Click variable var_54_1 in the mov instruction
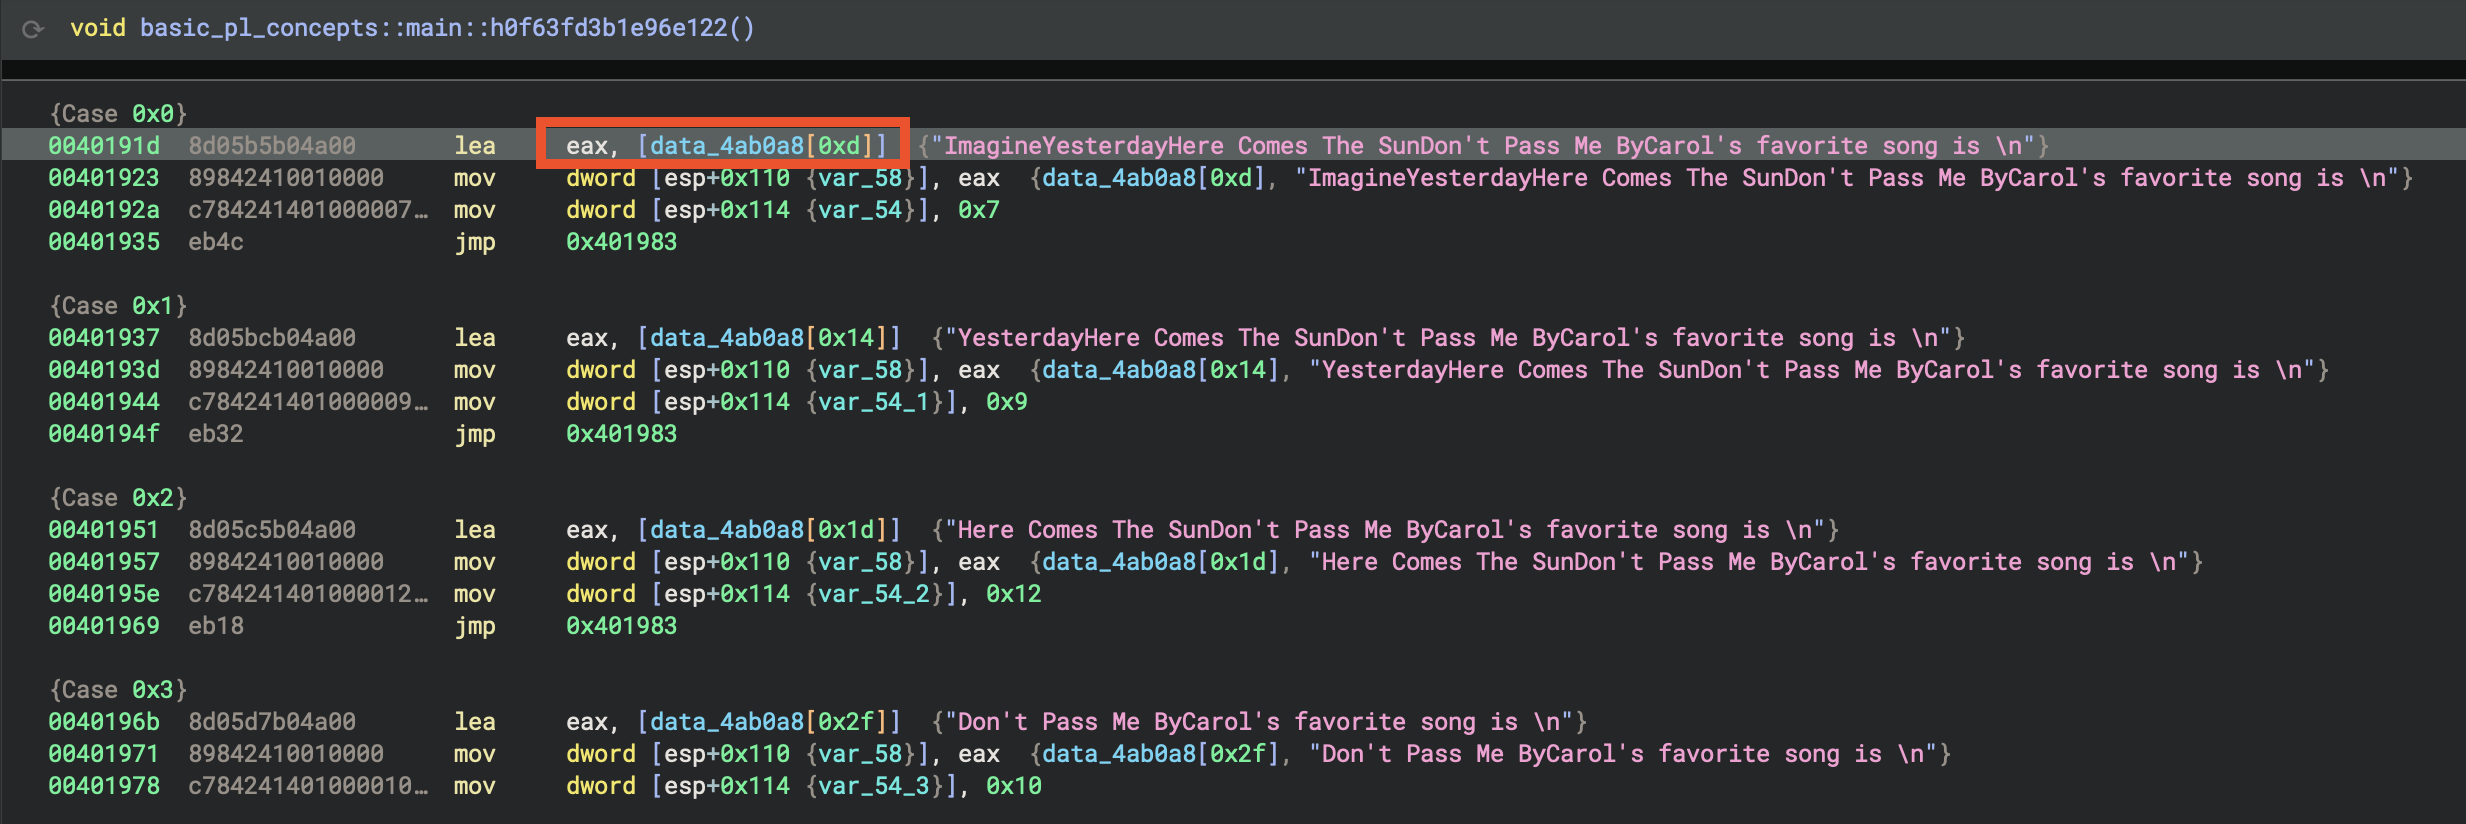Image resolution: width=2466 pixels, height=824 pixels. [x=874, y=402]
